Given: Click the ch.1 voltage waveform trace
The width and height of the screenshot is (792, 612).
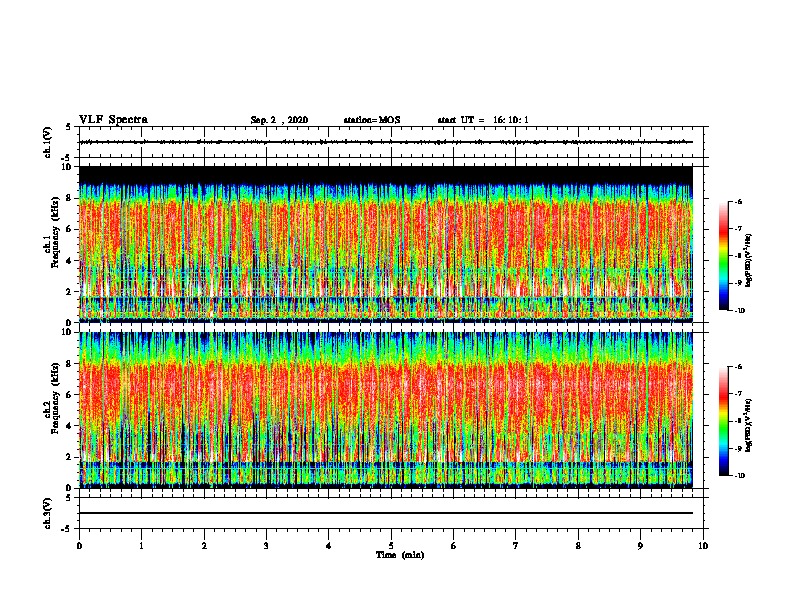Looking at the screenshot, I should [x=386, y=142].
